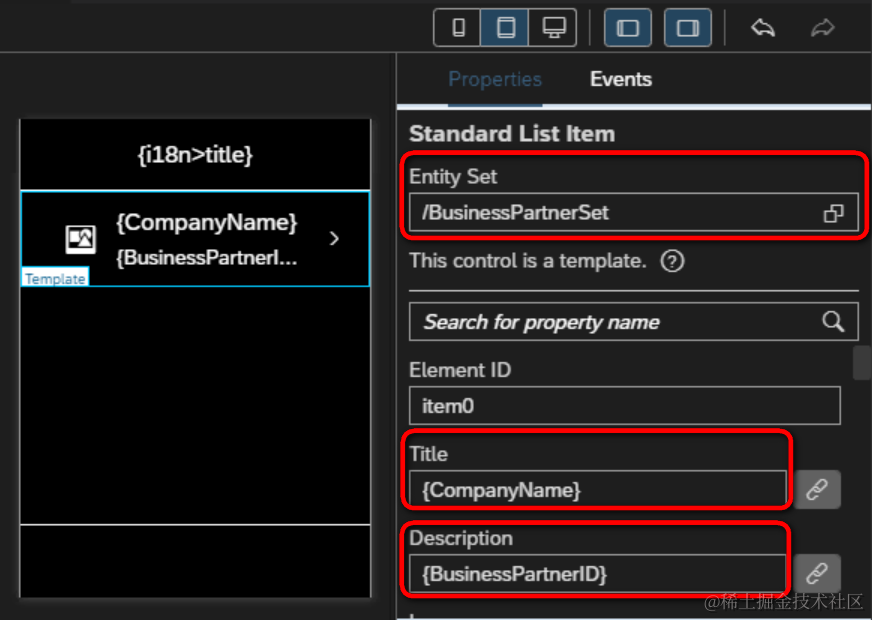Image resolution: width=872 pixels, height=620 pixels.
Task: Click the /BusinessPartnerSet entity set field
Action: [x=633, y=212]
